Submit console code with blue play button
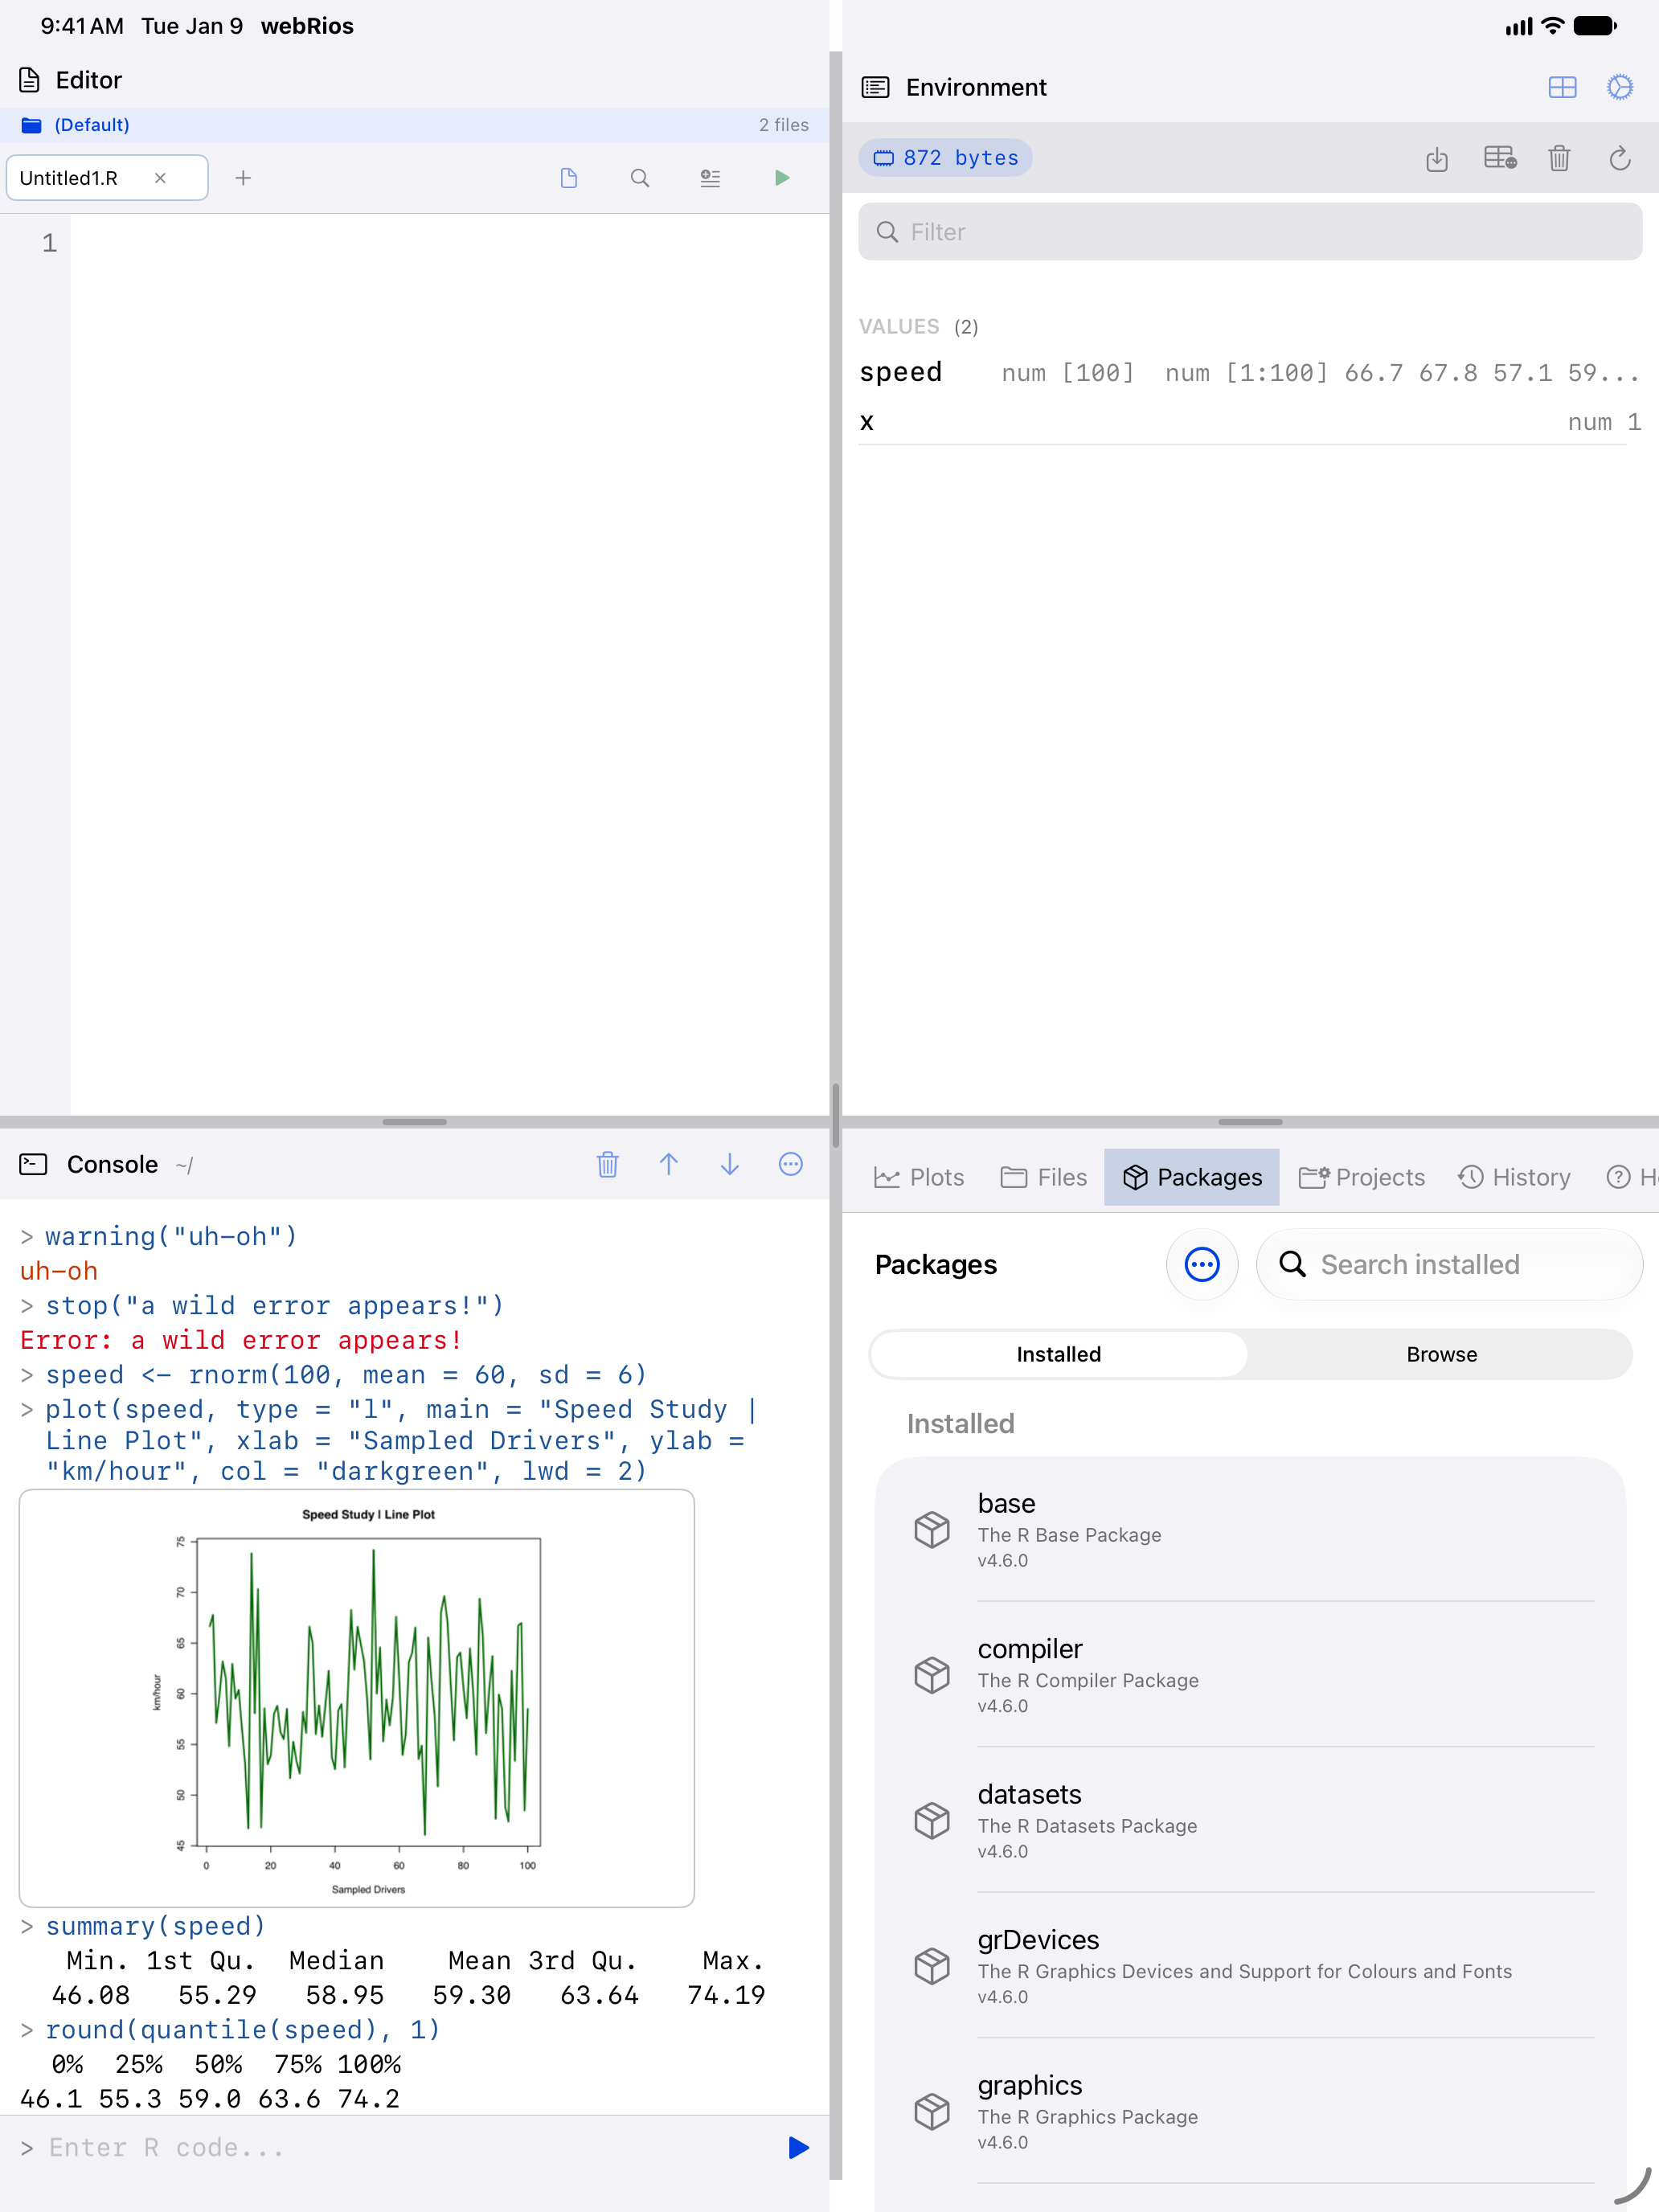The height and width of the screenshot is (2212, 1659). pos(798,2148)
